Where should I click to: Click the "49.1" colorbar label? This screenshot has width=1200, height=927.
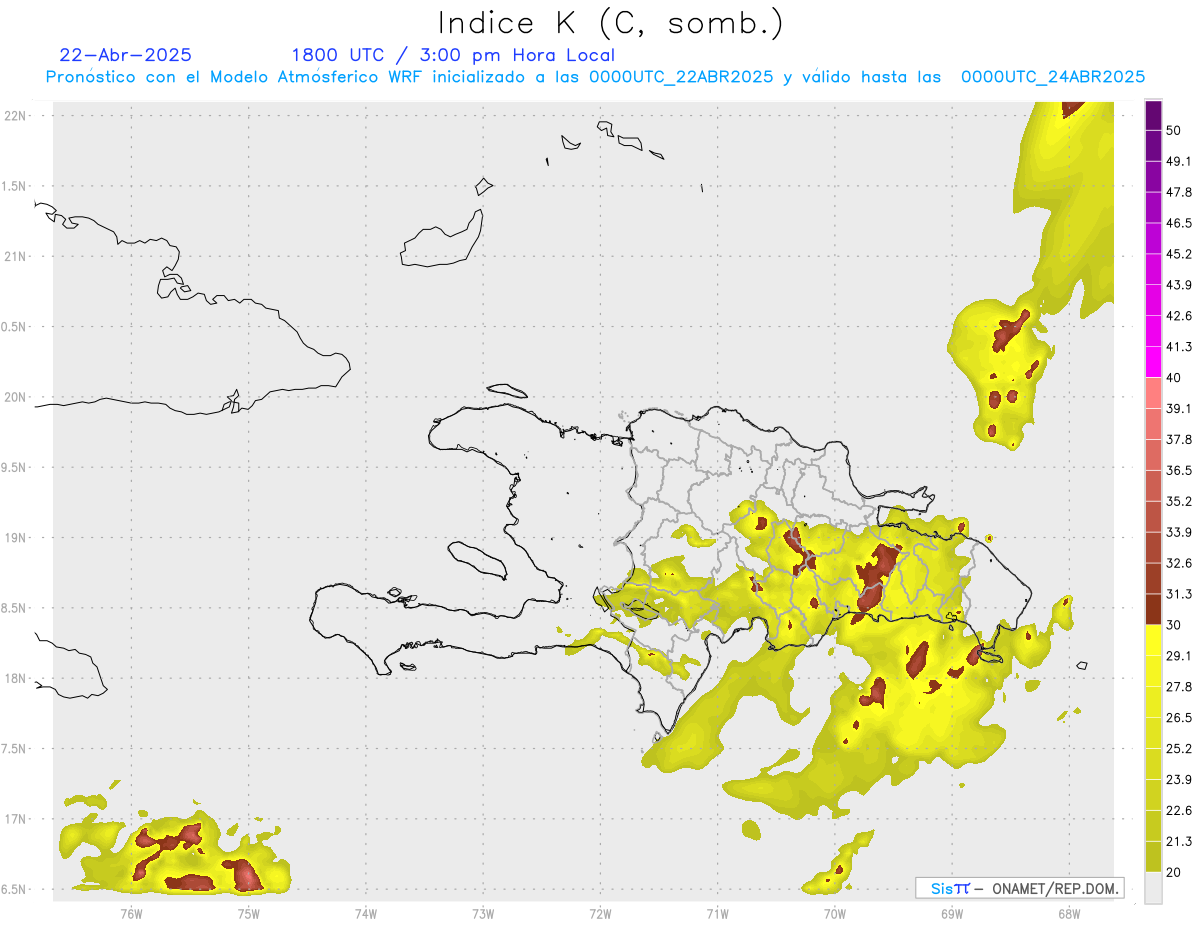(x=1179, y=161)
